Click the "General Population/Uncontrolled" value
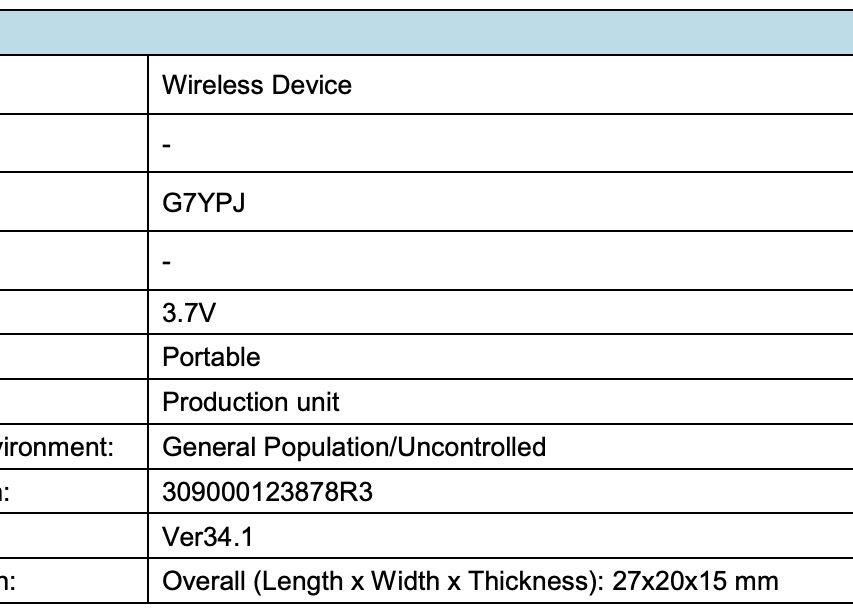The image size is (853, 612). (x=353, y=447)
